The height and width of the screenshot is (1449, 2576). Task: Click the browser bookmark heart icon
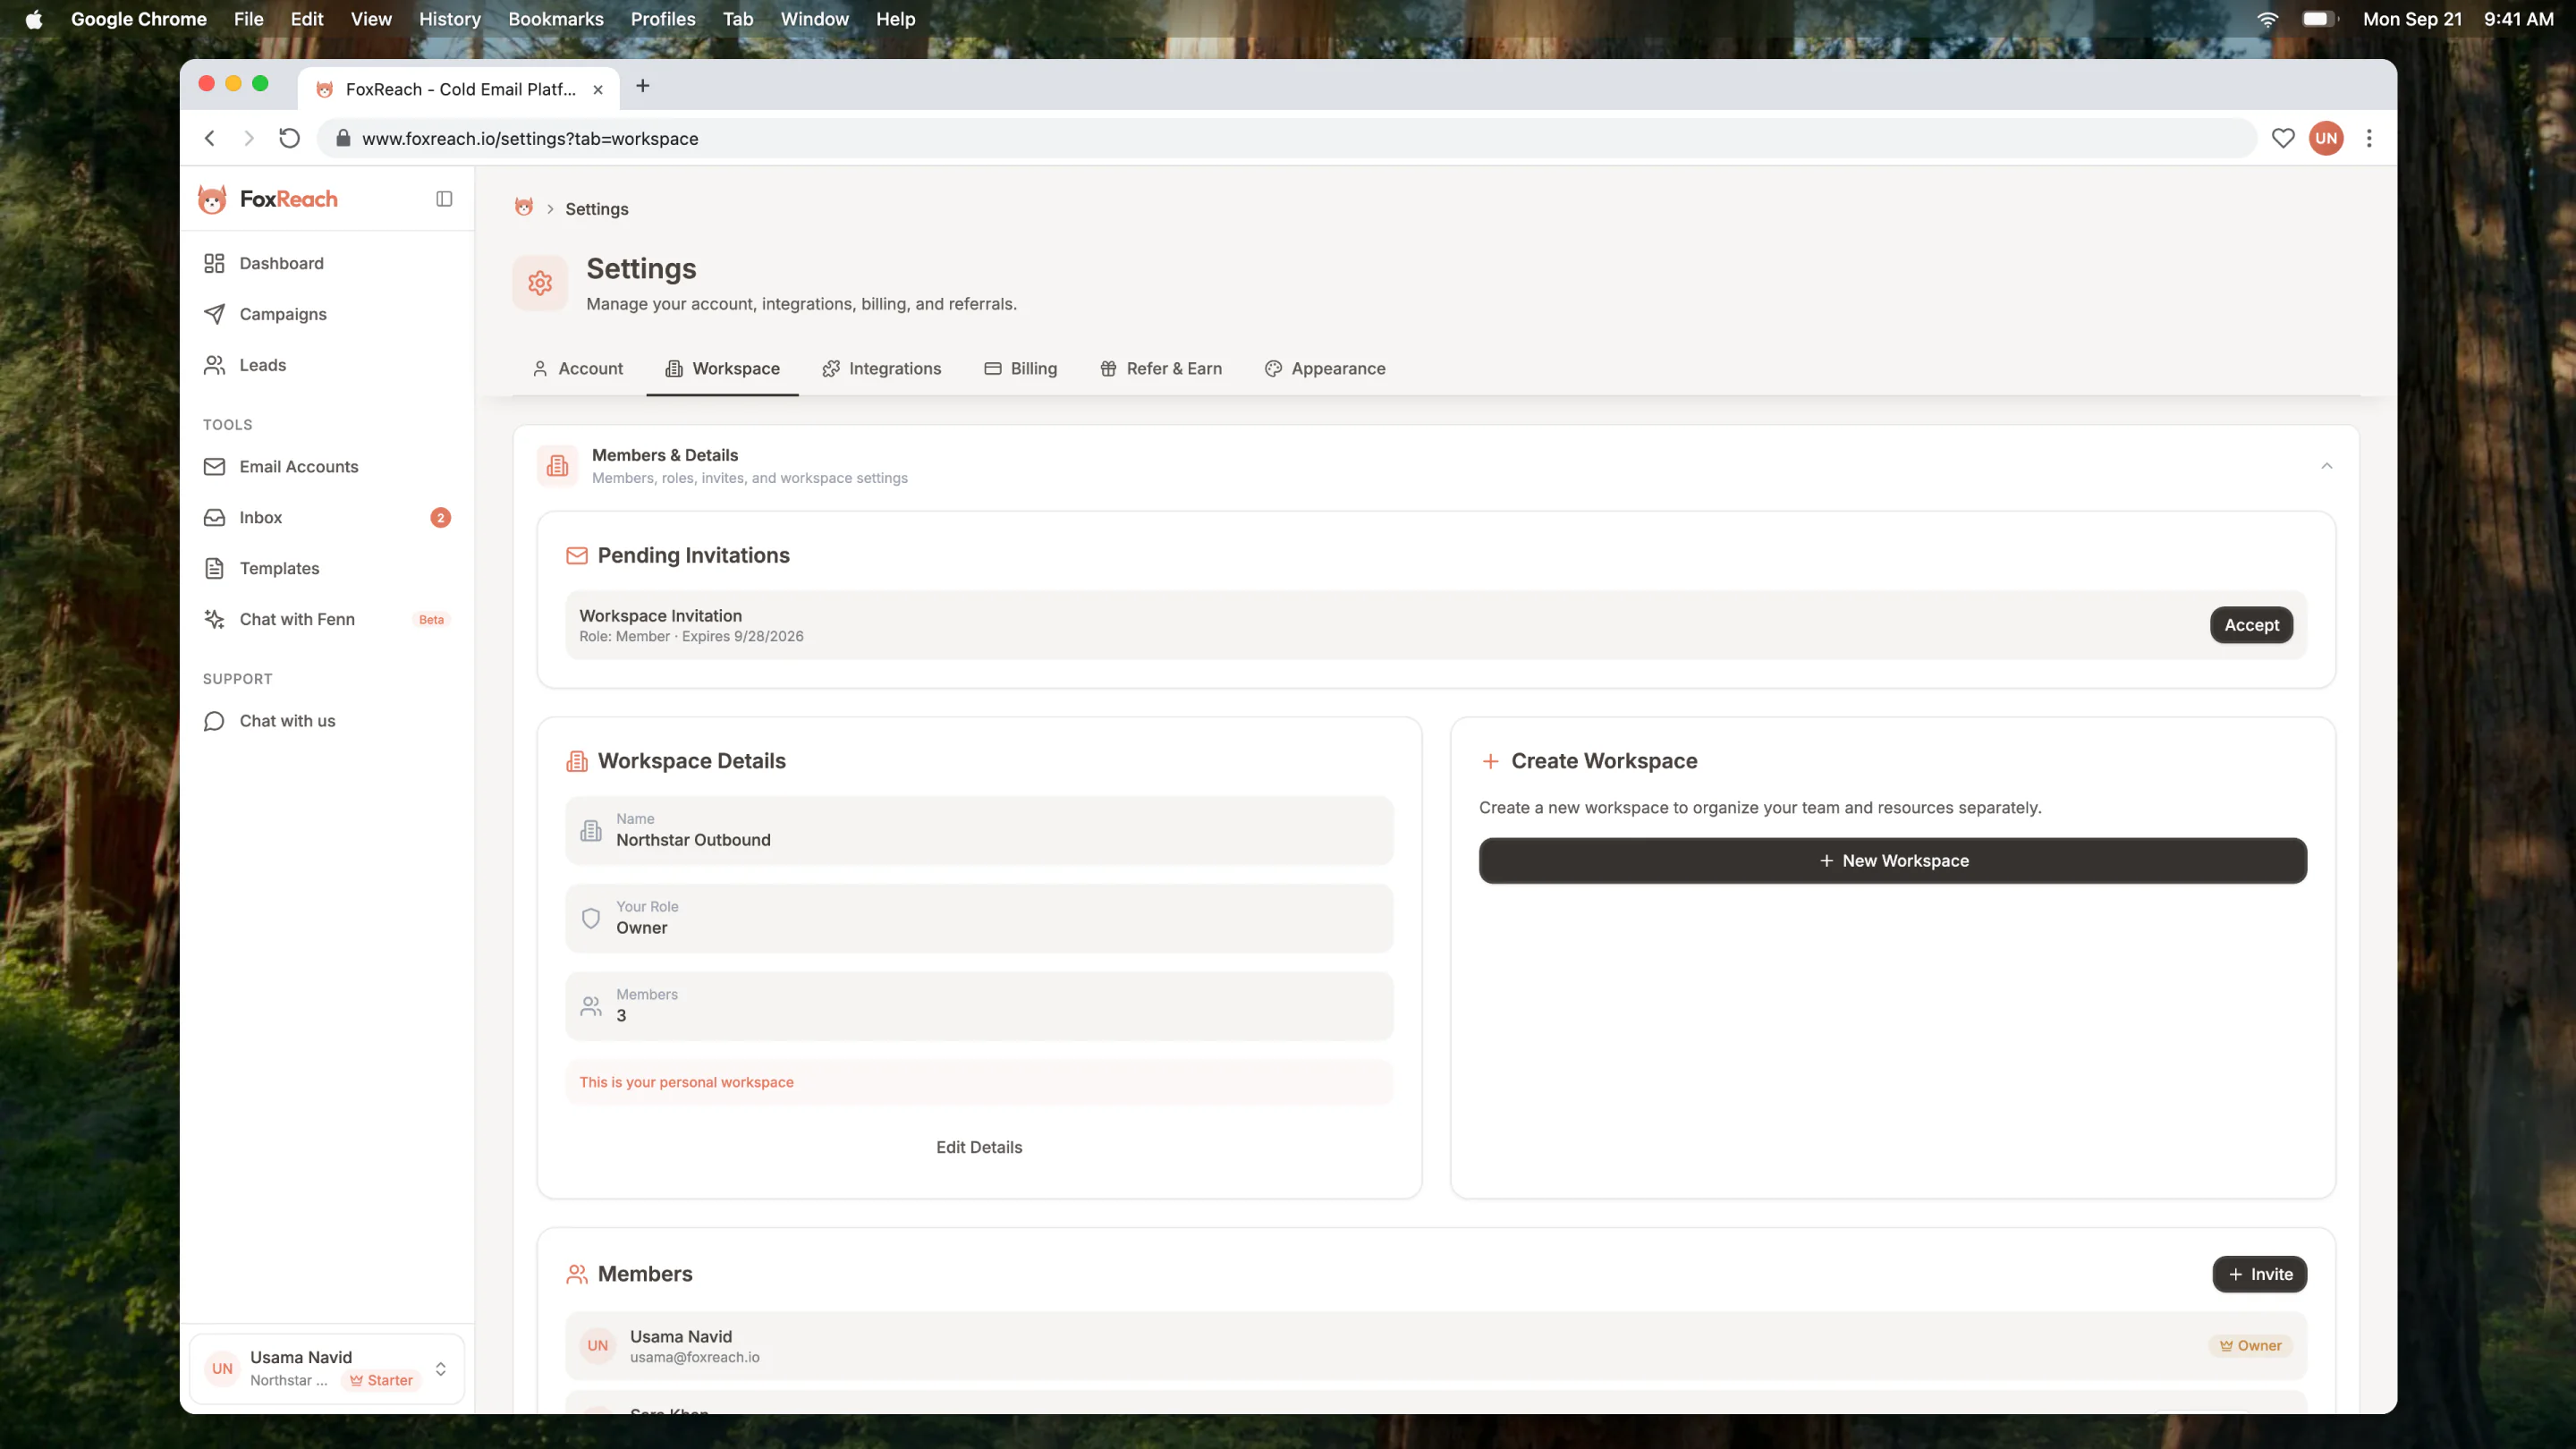tap(2283, 138)
